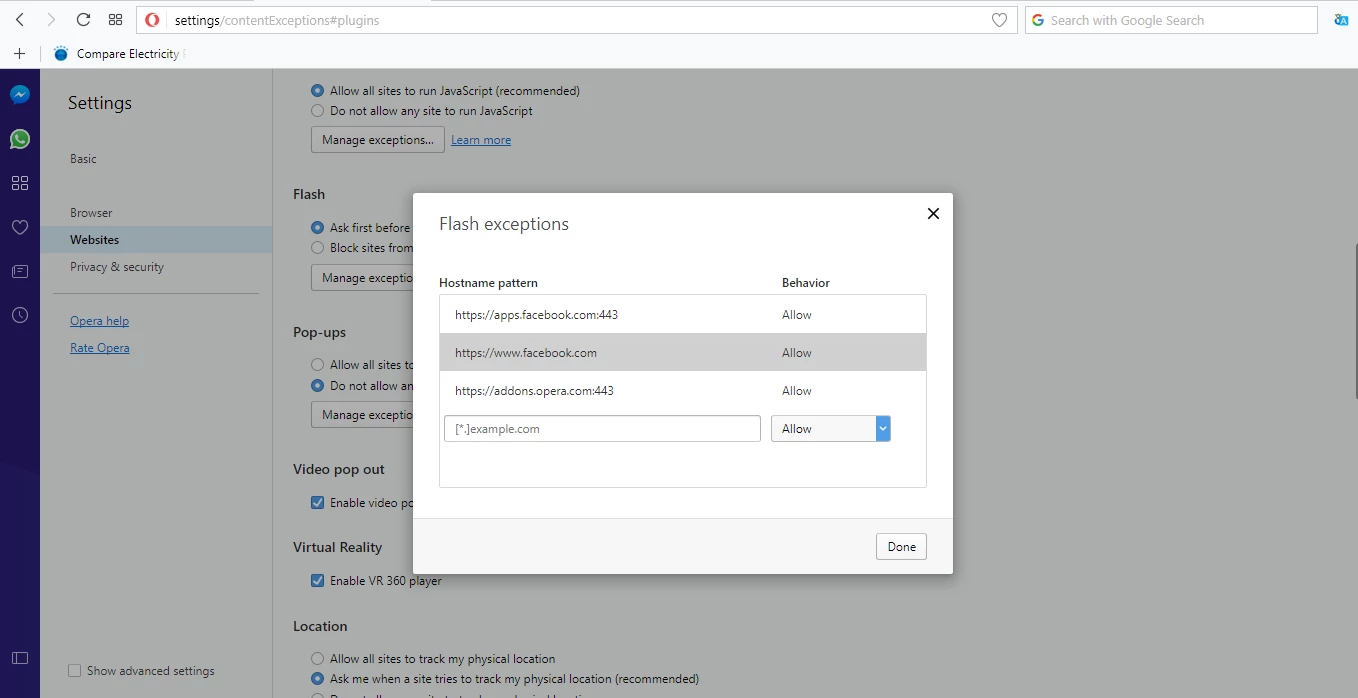
Task: Select Allow all sites to run JavaScript
Action: coord(318,90)
